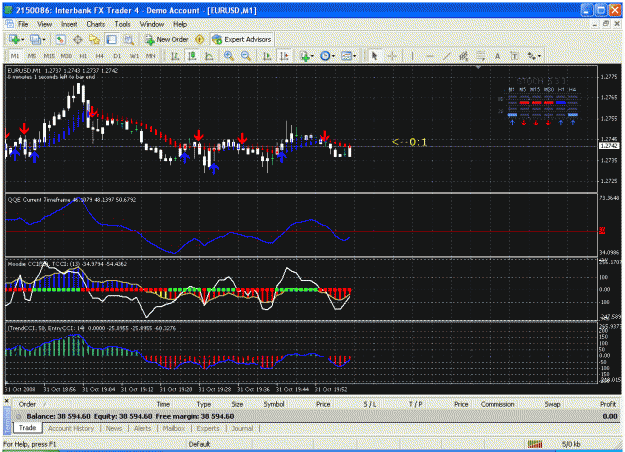
Task: Switch chart to M5 timeframe
Action: (x=32, y=56)
